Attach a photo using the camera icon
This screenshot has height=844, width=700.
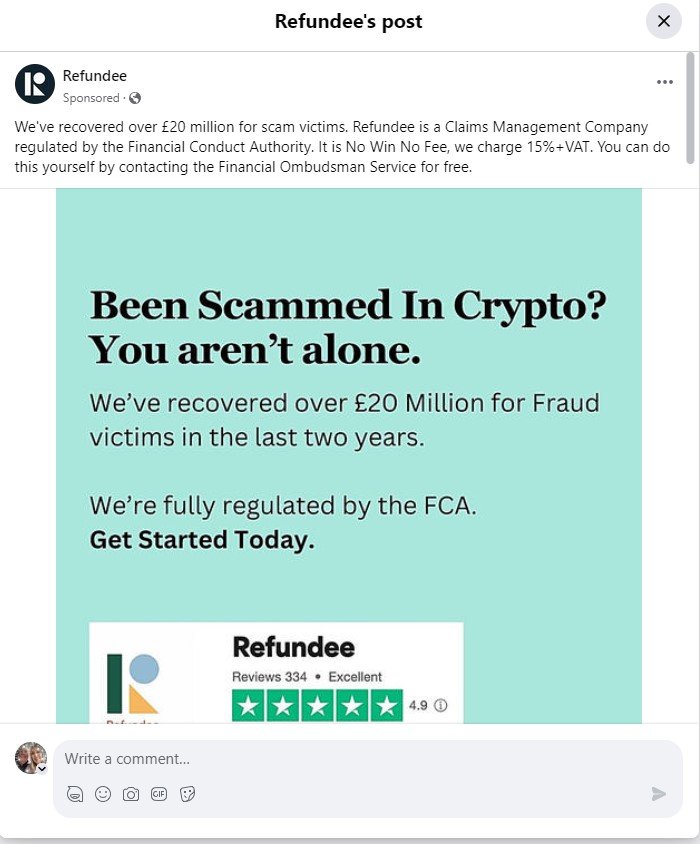[130, 794]
